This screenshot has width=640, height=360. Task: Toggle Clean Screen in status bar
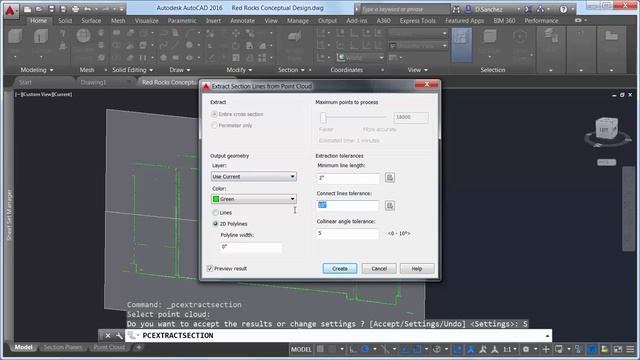coord(618,349)
